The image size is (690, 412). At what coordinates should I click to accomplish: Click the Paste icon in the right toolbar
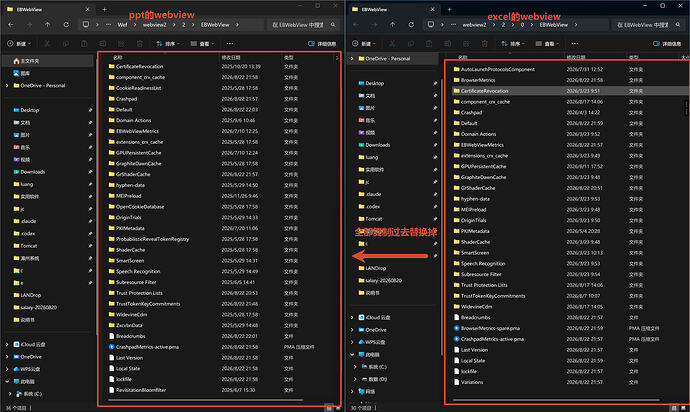pyautogui.click(x=429, y=44)
